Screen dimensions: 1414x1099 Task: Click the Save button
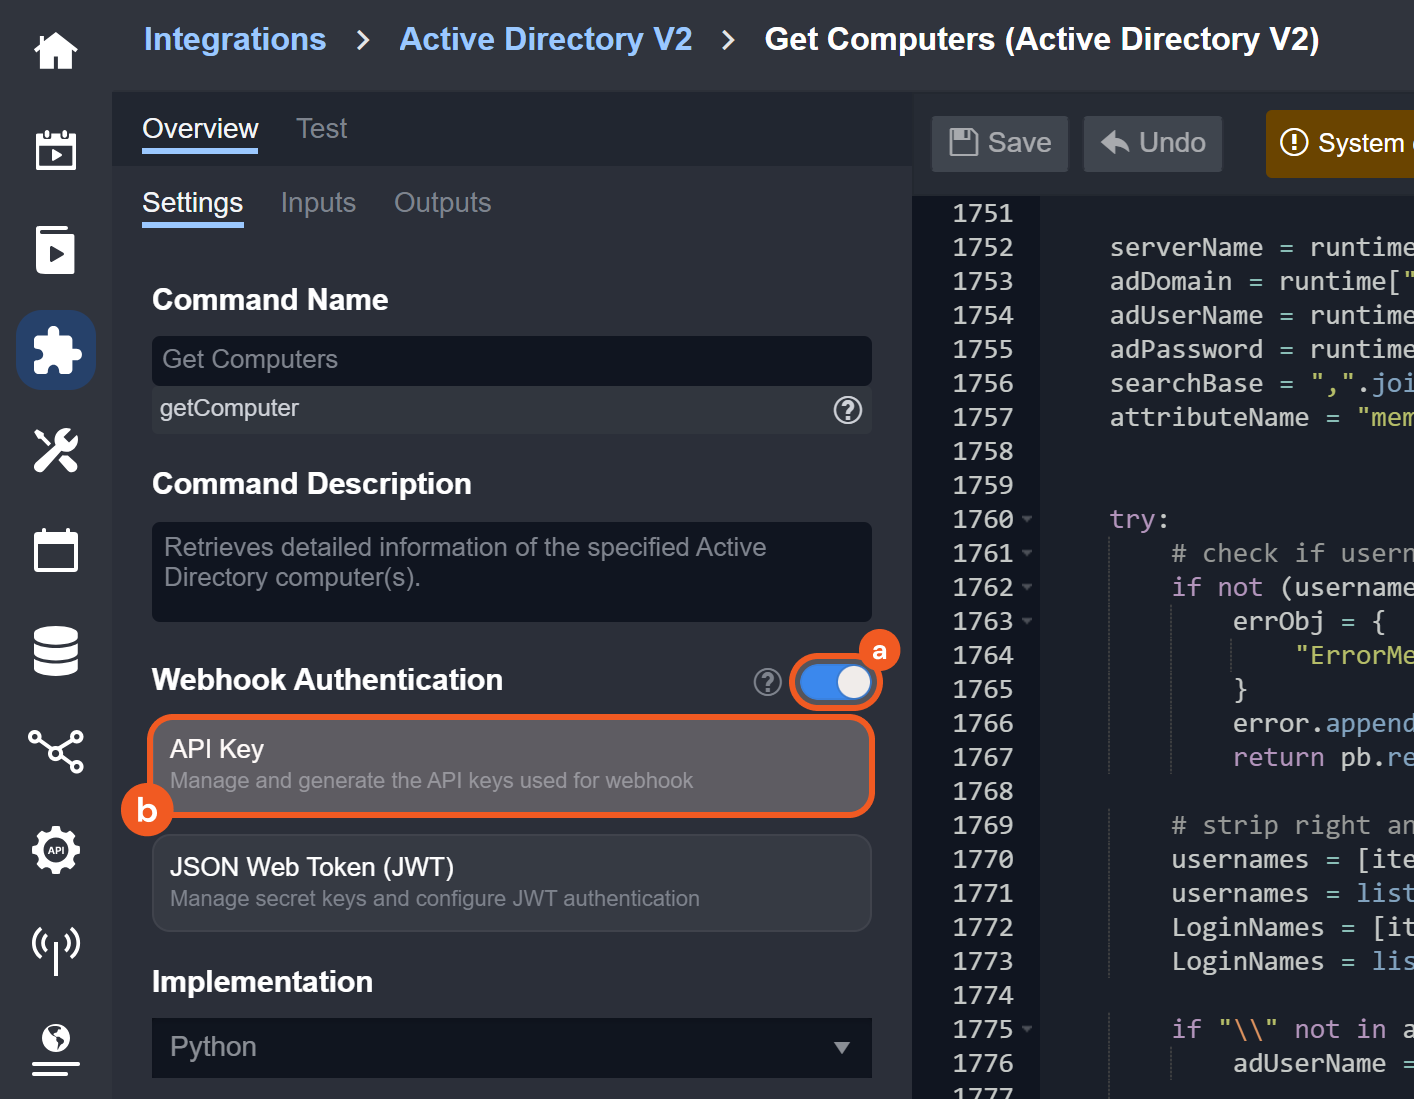click(x=1000, y=143)
